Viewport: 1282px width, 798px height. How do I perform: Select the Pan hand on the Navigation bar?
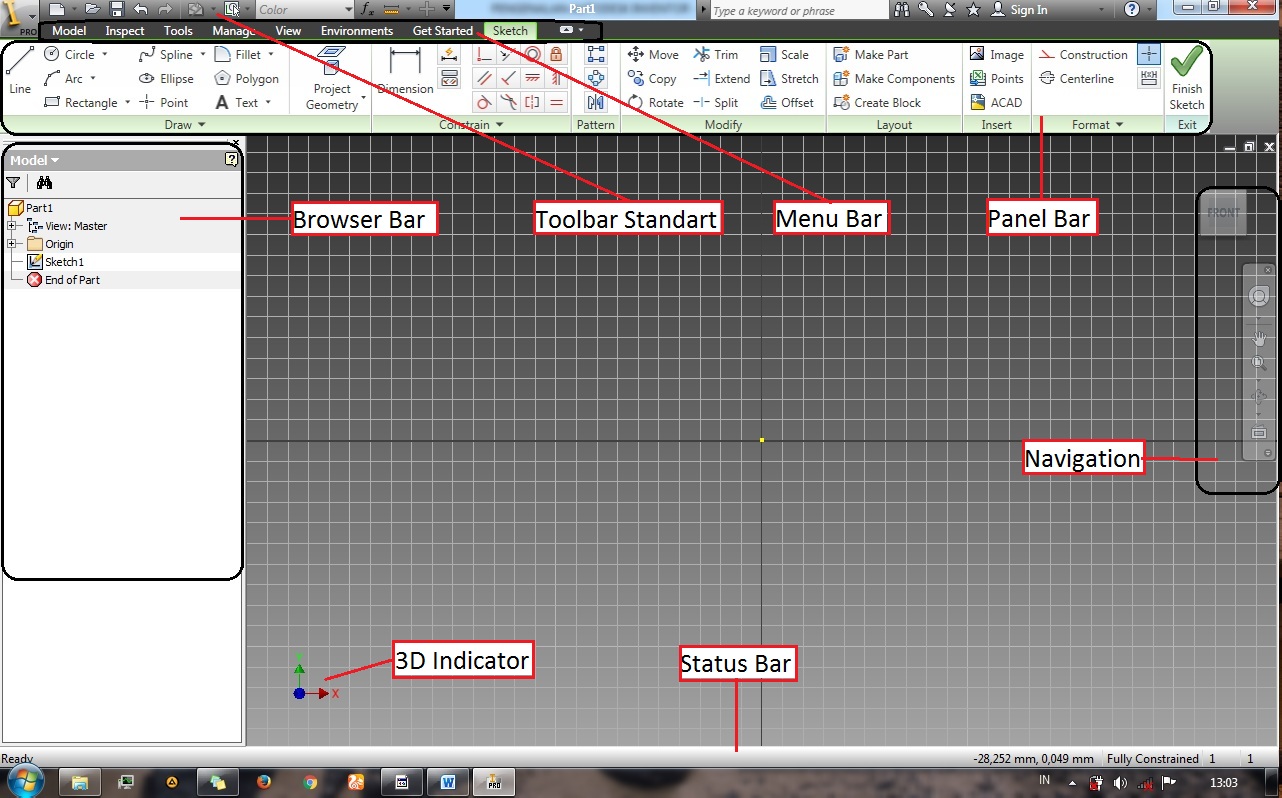[1258, 338]
